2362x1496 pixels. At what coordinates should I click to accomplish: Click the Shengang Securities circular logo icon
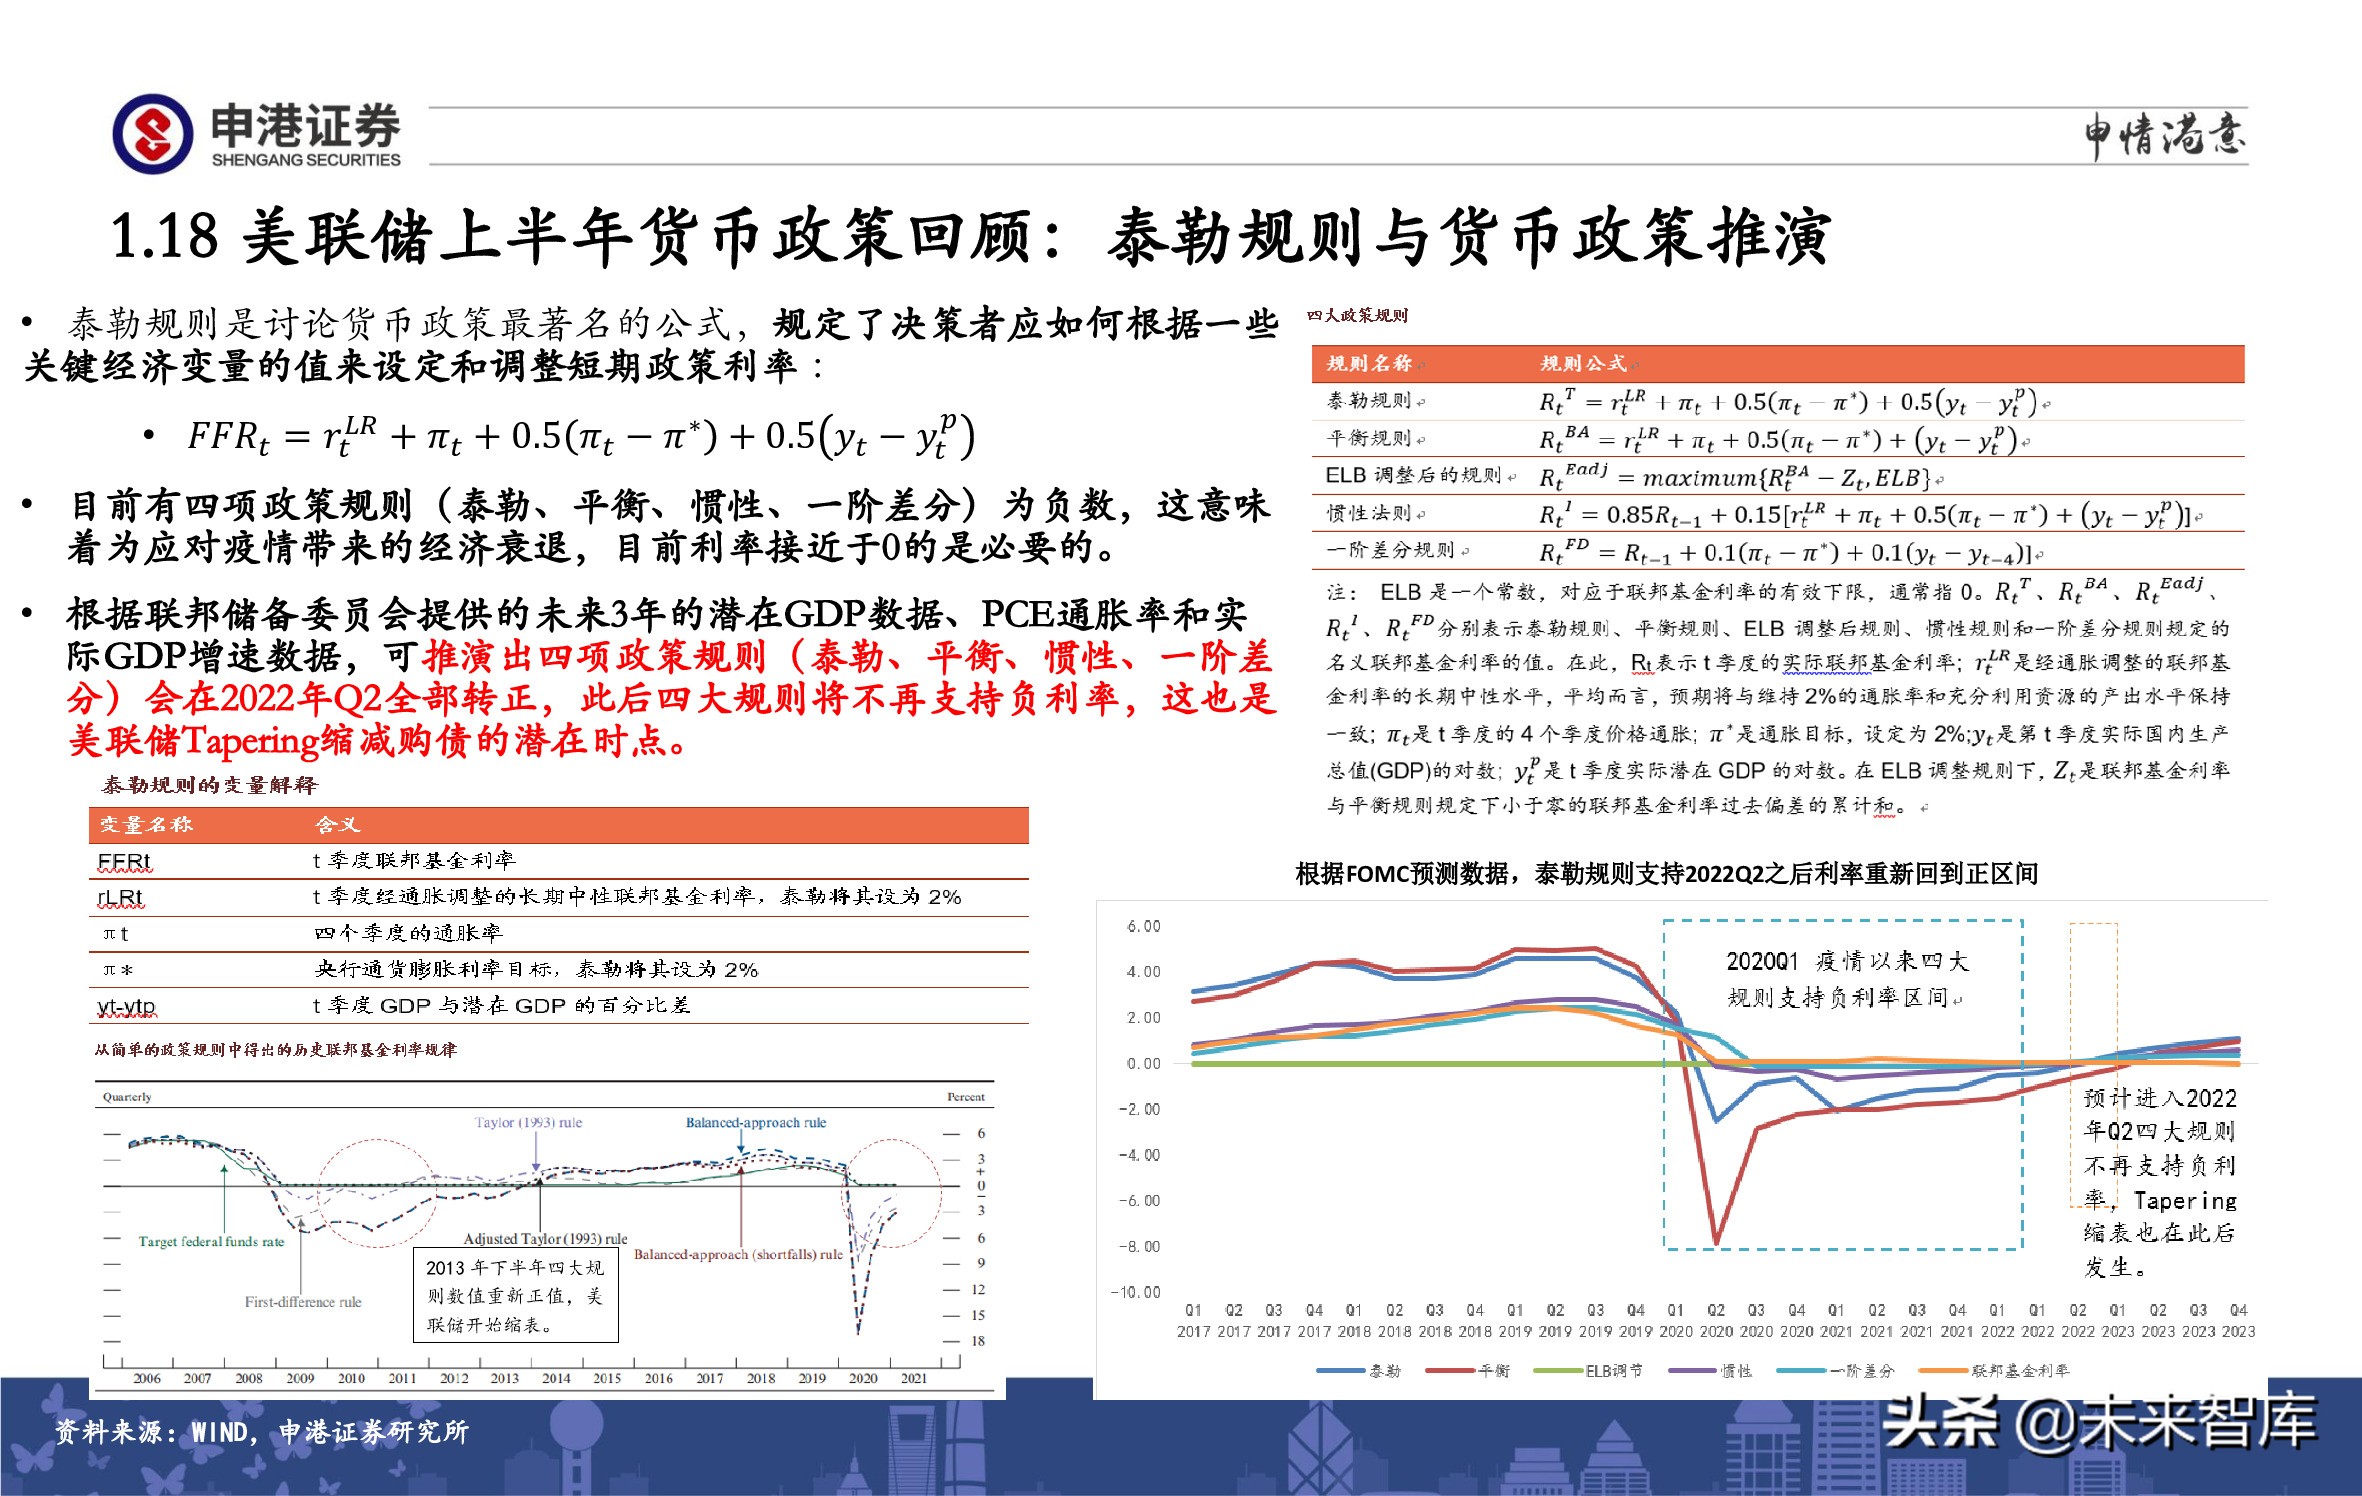click(x=153, y=134)
